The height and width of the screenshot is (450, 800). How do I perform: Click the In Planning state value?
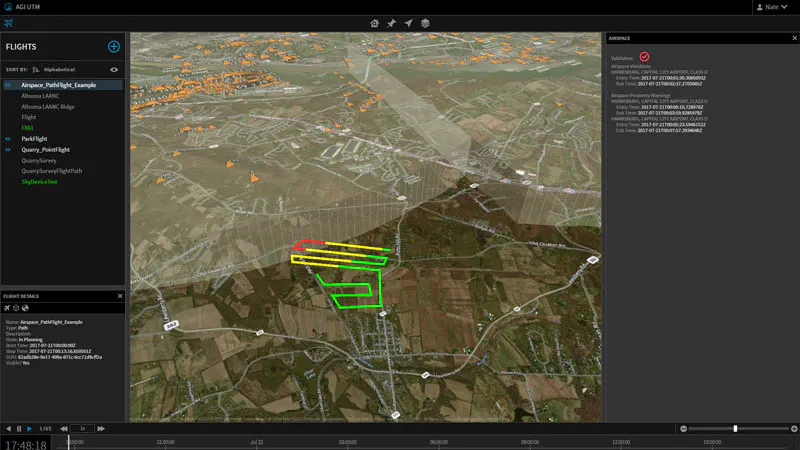pyautogui.click(x=31, y=339)
